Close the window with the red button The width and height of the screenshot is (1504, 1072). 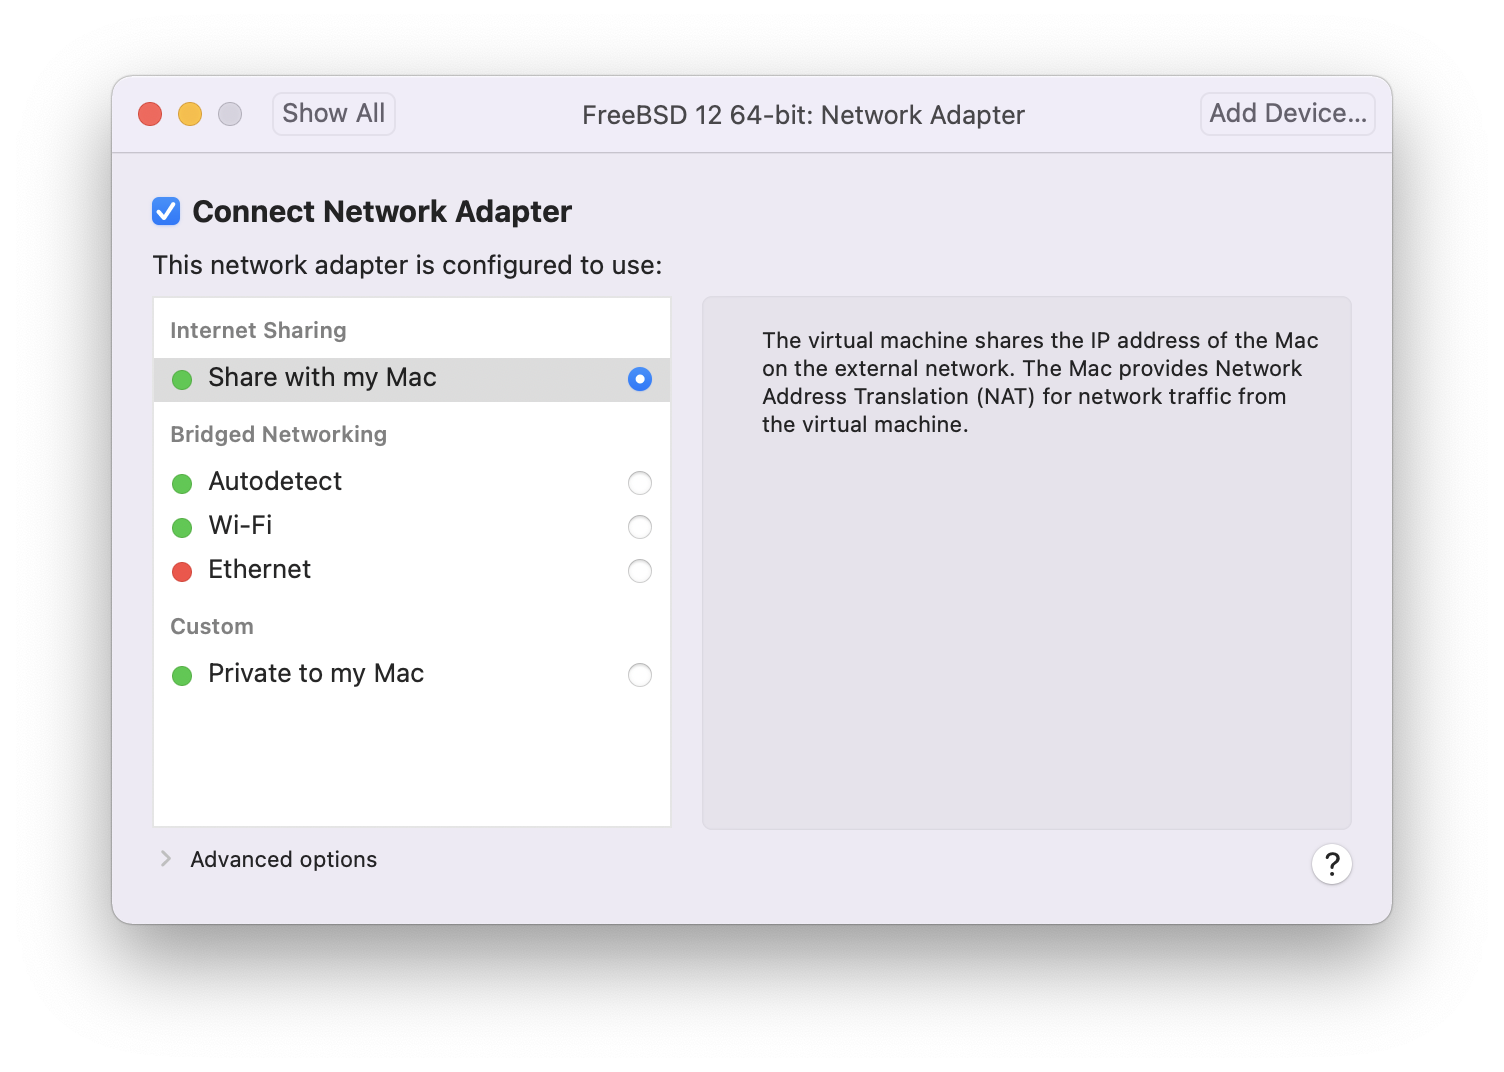[150, 114]
